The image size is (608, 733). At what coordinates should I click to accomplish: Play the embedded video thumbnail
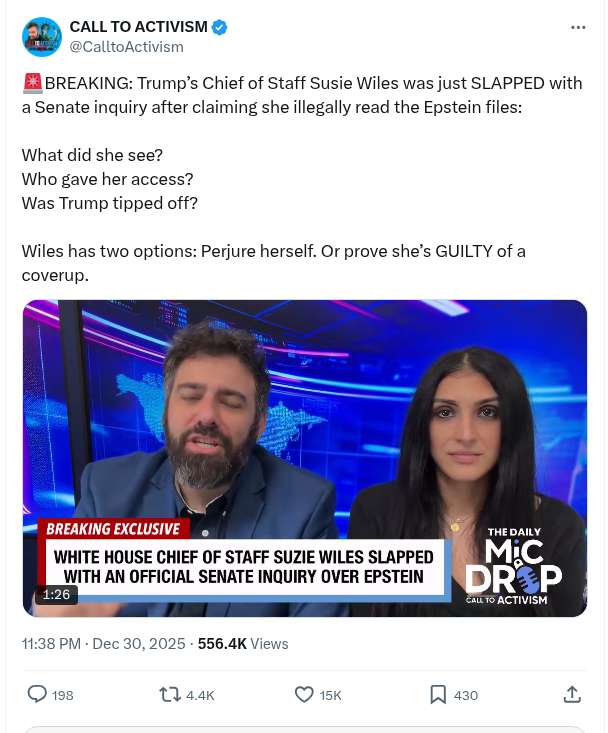[x=305, y=458]
